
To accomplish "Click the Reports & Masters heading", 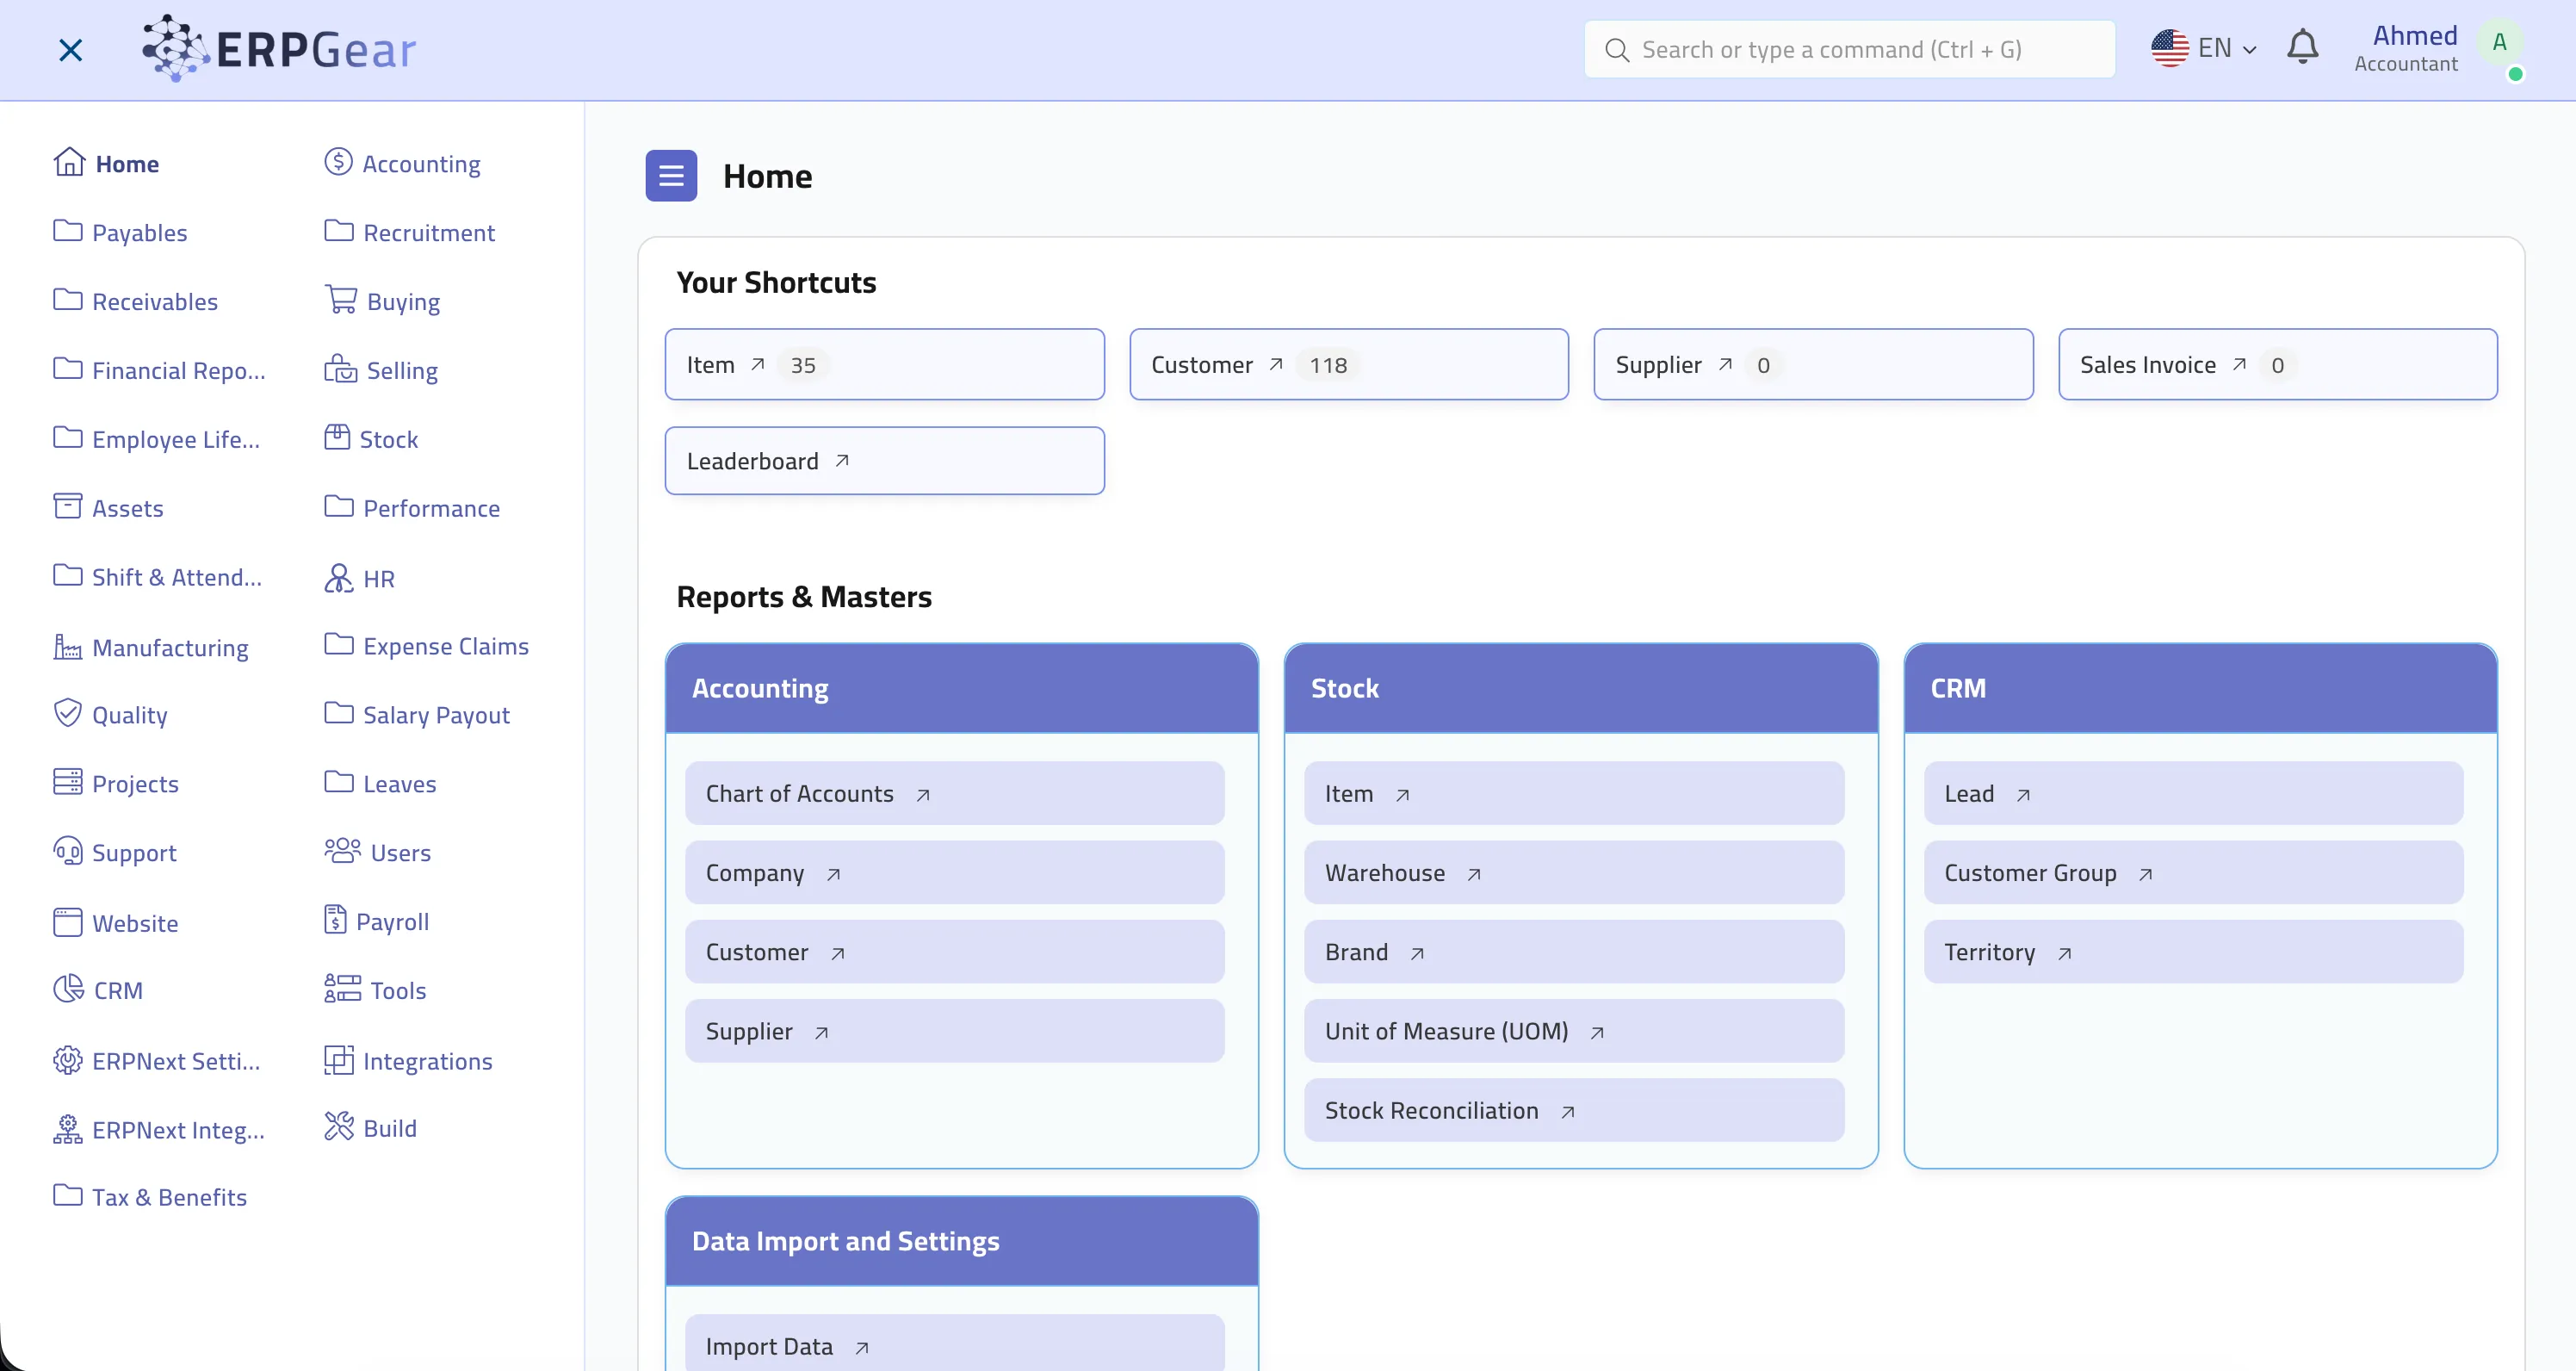I will [804, 597].
